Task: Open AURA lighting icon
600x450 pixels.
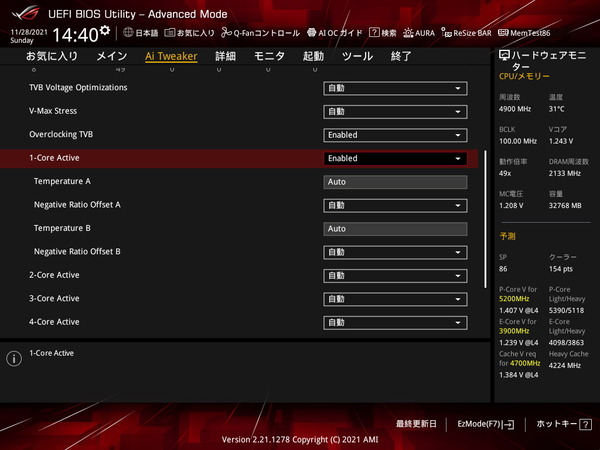Action: 408,33
